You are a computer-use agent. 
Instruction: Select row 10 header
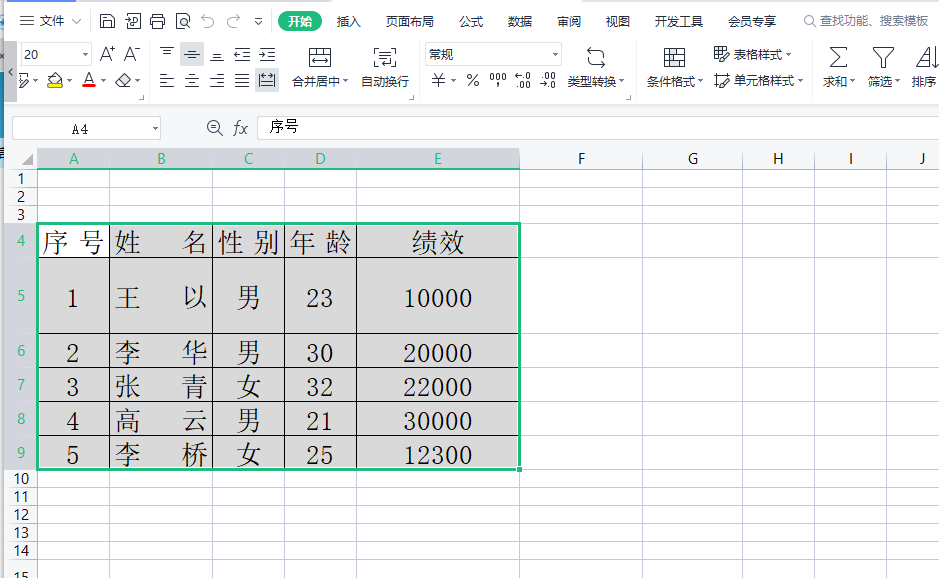pos(21,479)
